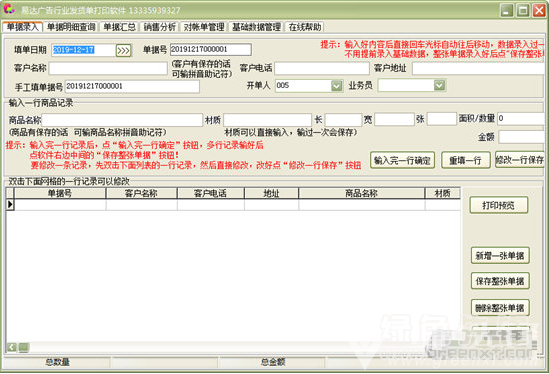This screenshot has height=374, width=549.
Task: Click the >>> date picker button
Action: click(x=123, y=50)
